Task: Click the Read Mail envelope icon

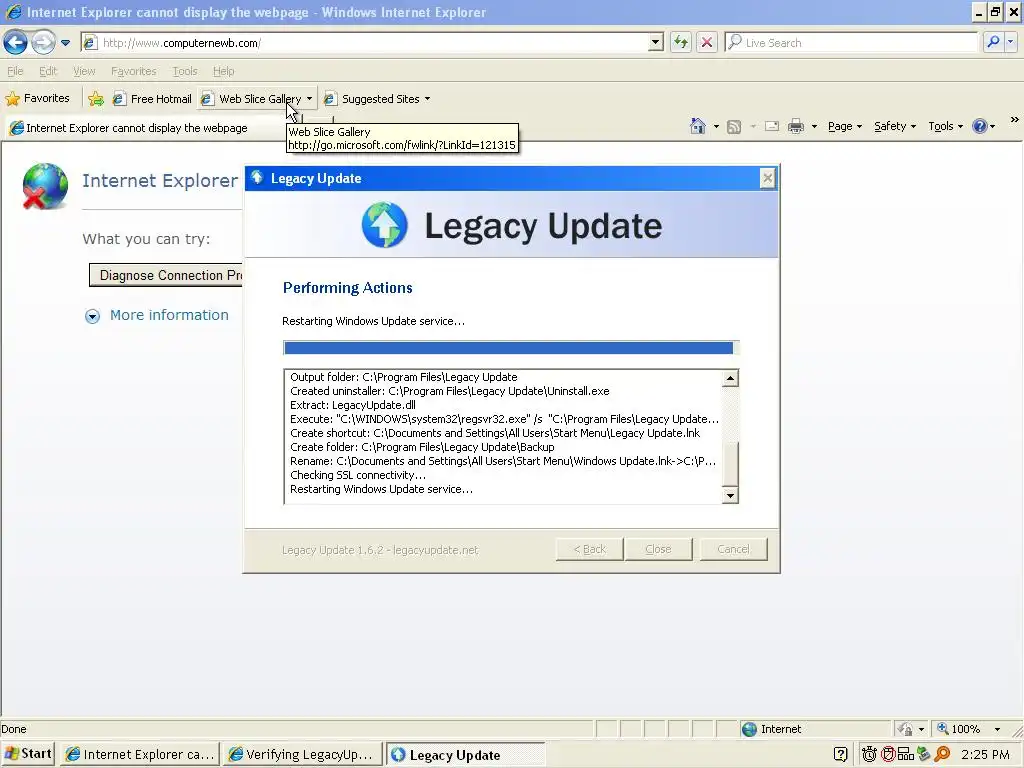Action: (x=772, y=127)
